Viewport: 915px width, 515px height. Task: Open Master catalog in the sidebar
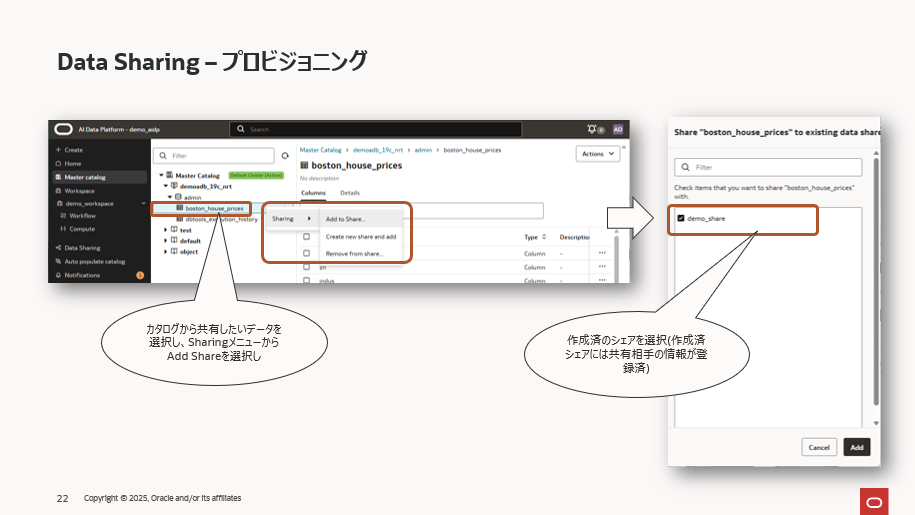click(99, 177)
